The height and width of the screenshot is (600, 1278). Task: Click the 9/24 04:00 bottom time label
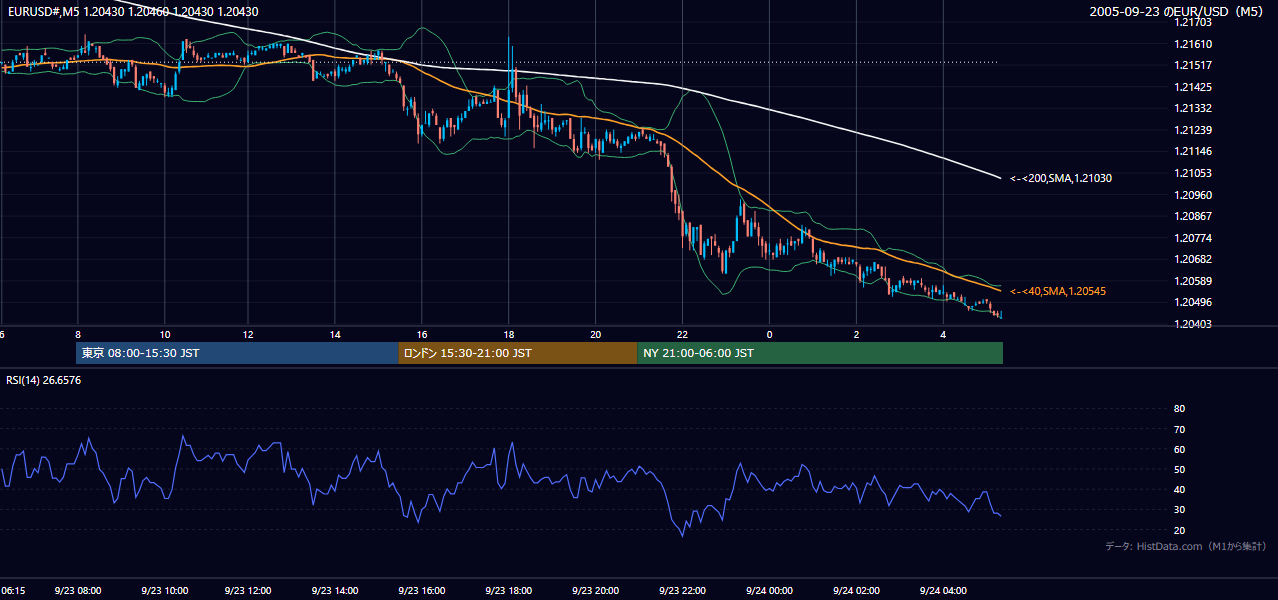click(943, 591)
